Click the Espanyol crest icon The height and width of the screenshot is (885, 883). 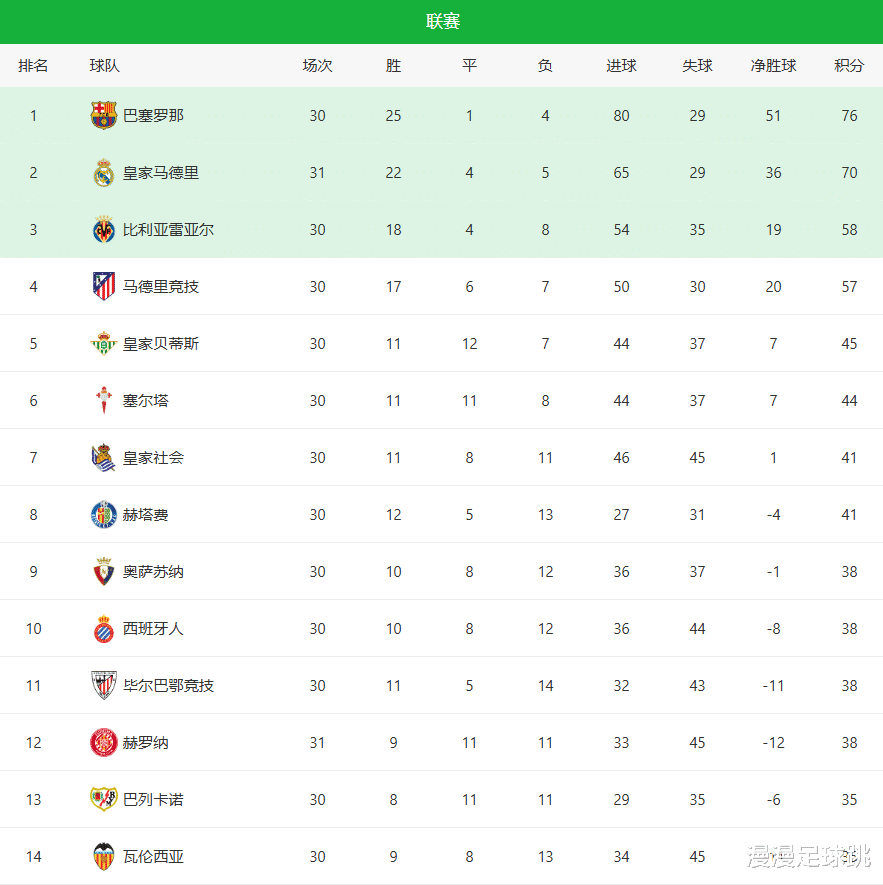click(x=104, y=629)
